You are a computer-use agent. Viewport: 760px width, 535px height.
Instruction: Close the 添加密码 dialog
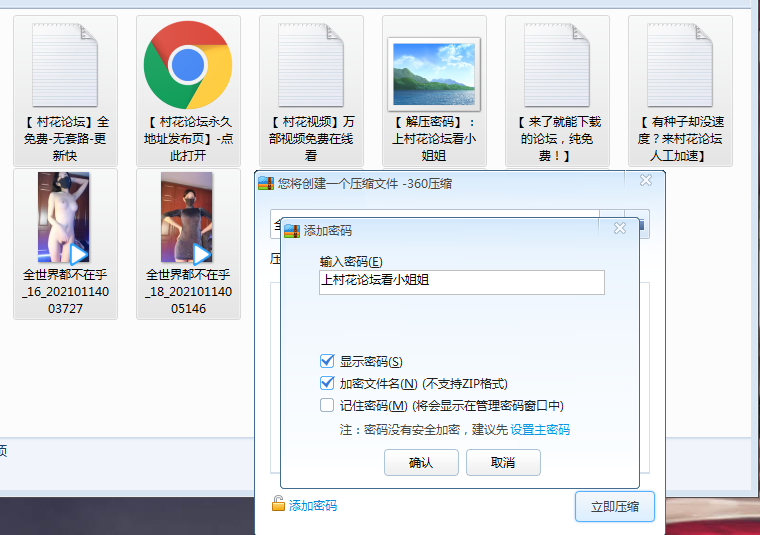[619, 229]
